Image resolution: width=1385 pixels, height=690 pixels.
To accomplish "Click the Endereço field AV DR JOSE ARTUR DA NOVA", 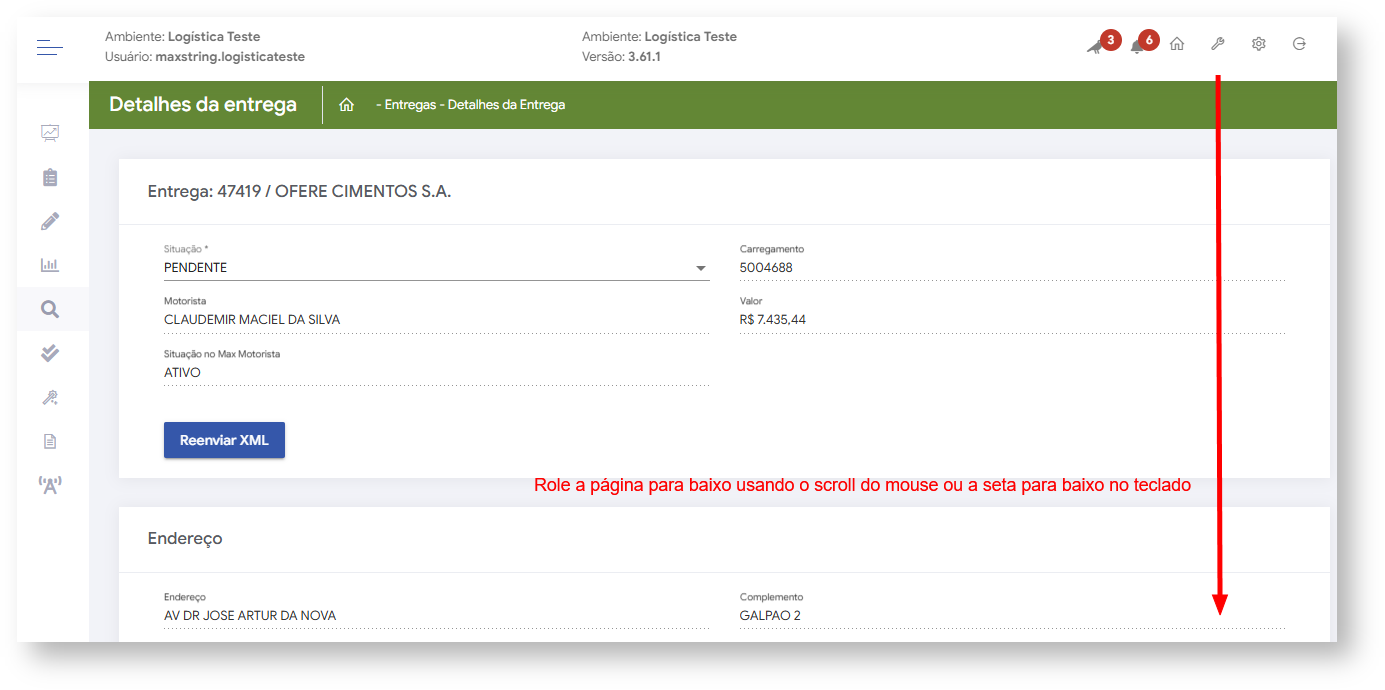I will 436,616.
